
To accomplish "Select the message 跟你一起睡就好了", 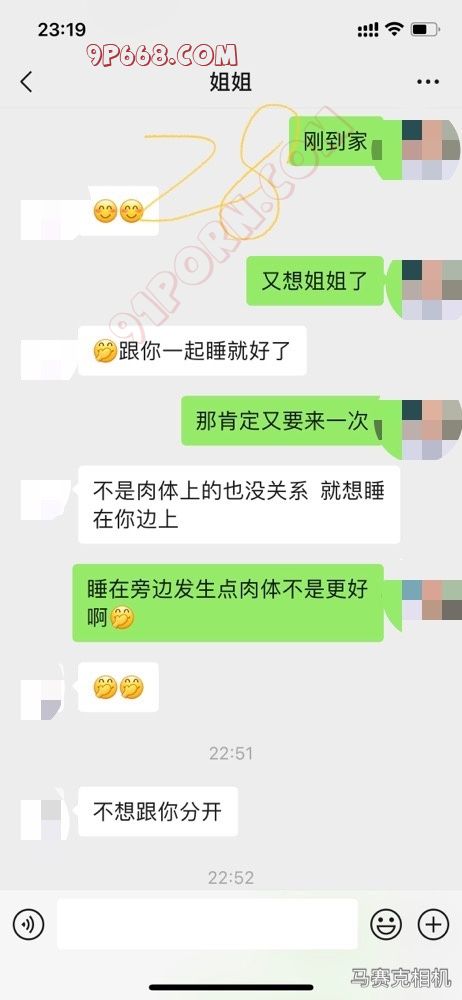I will [x=192, y=351].
